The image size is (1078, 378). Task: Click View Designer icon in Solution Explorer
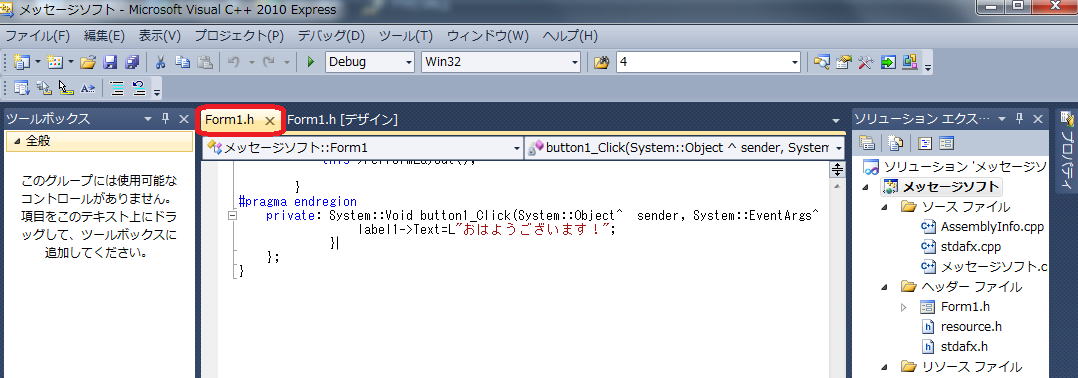947,144
